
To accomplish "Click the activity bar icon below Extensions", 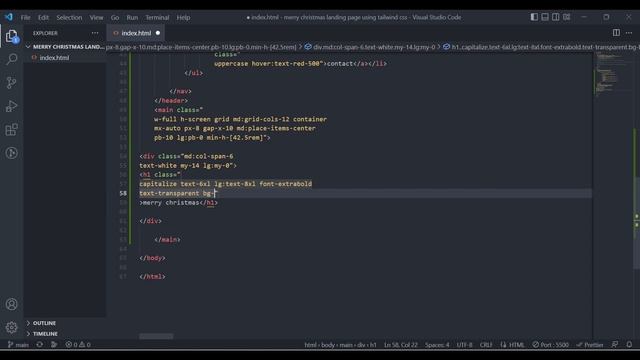I will point(12,153).
